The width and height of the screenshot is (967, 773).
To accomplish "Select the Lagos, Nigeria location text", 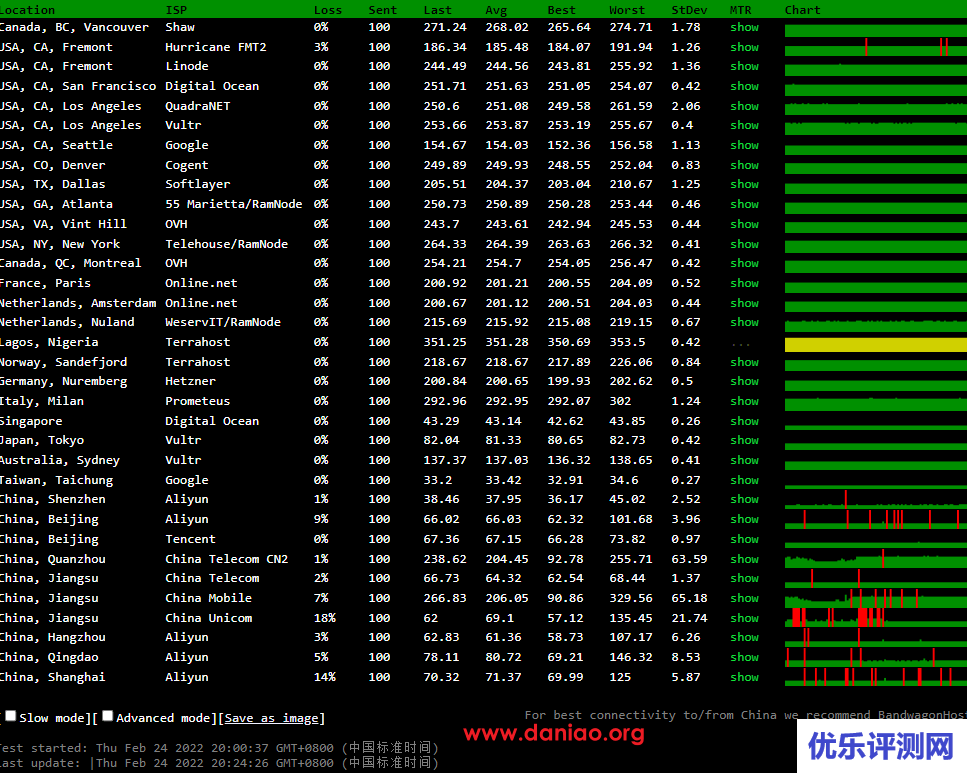I will (x=49, y=342).
